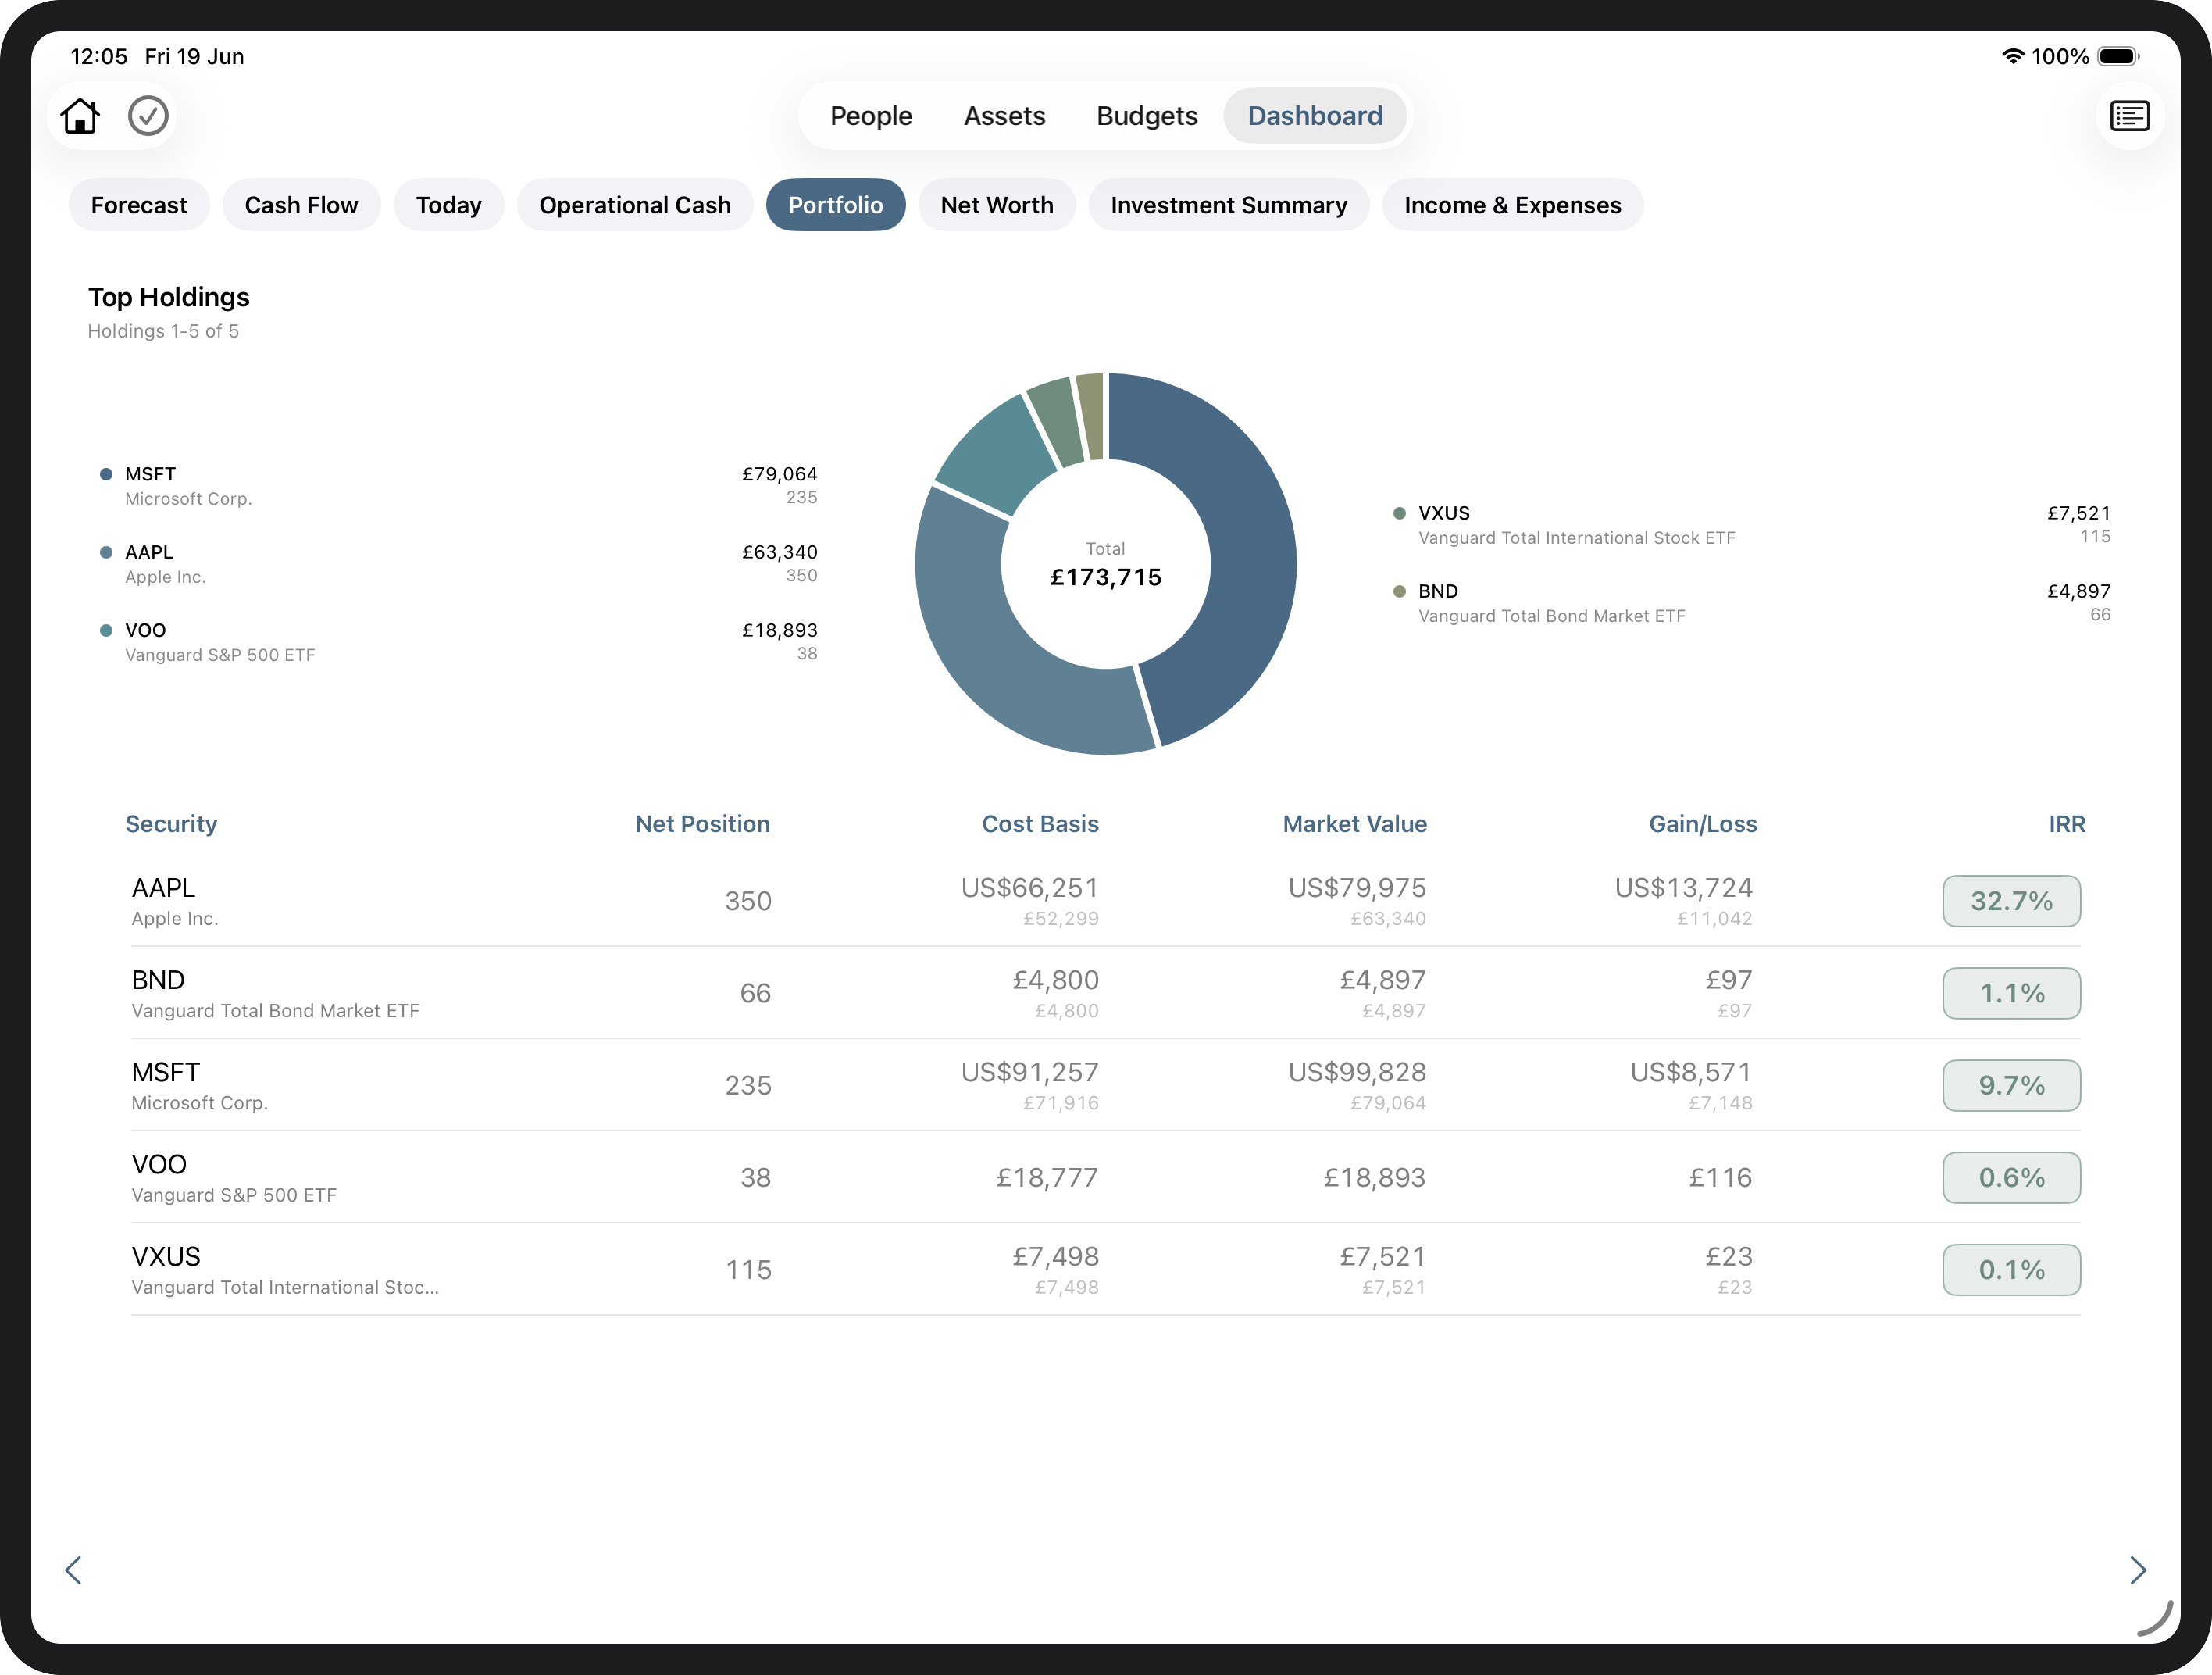Tap the circled checkmark icon
The image size is (2212, 1675).
click(148, 116)
